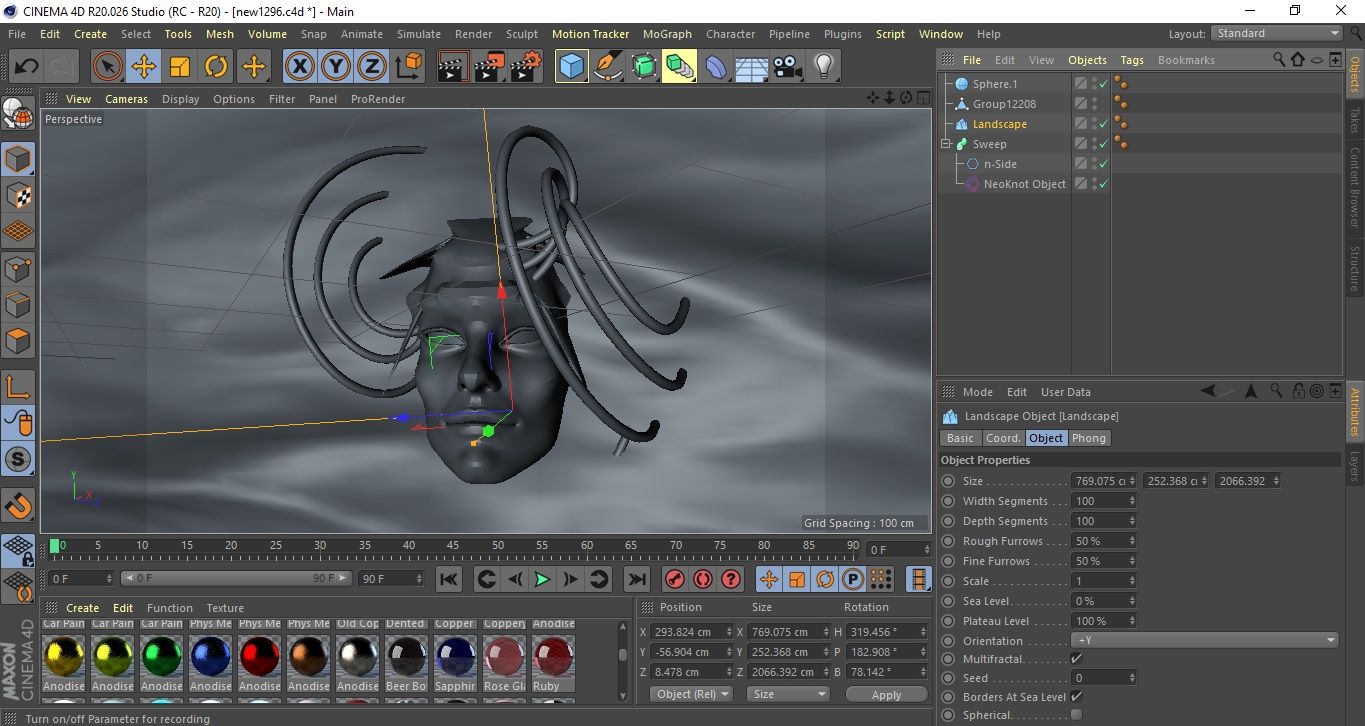Viewport: 1365px width, 726px height.
Task: Add a Cube primitive object
Action: pos(572,67)
